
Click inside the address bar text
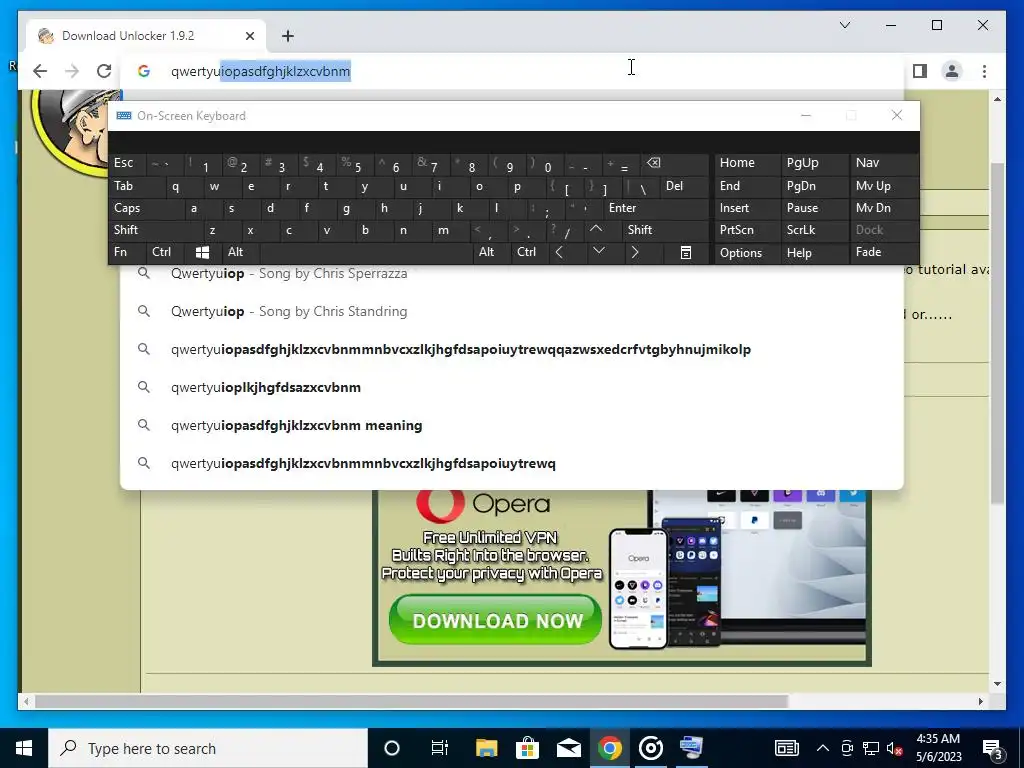click(260, 71)
